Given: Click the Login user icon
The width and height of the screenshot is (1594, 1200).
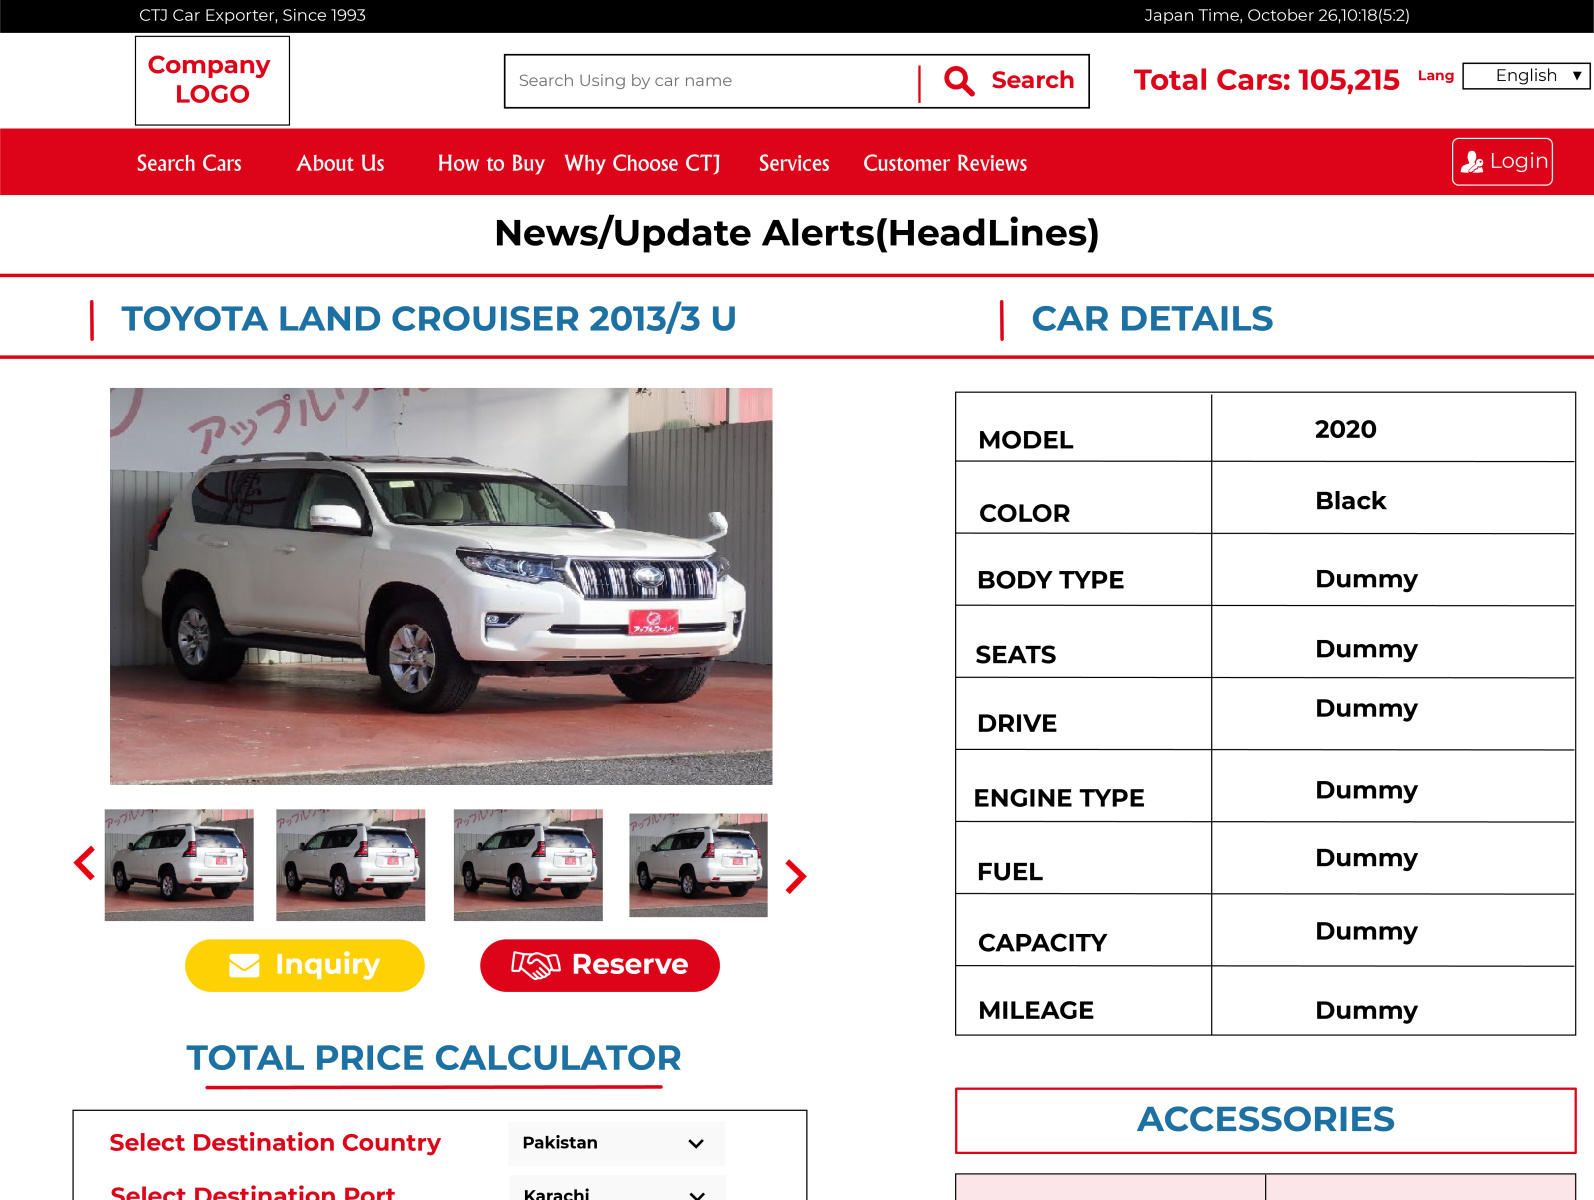Looking at the screenshot, I should (1472, 162).
